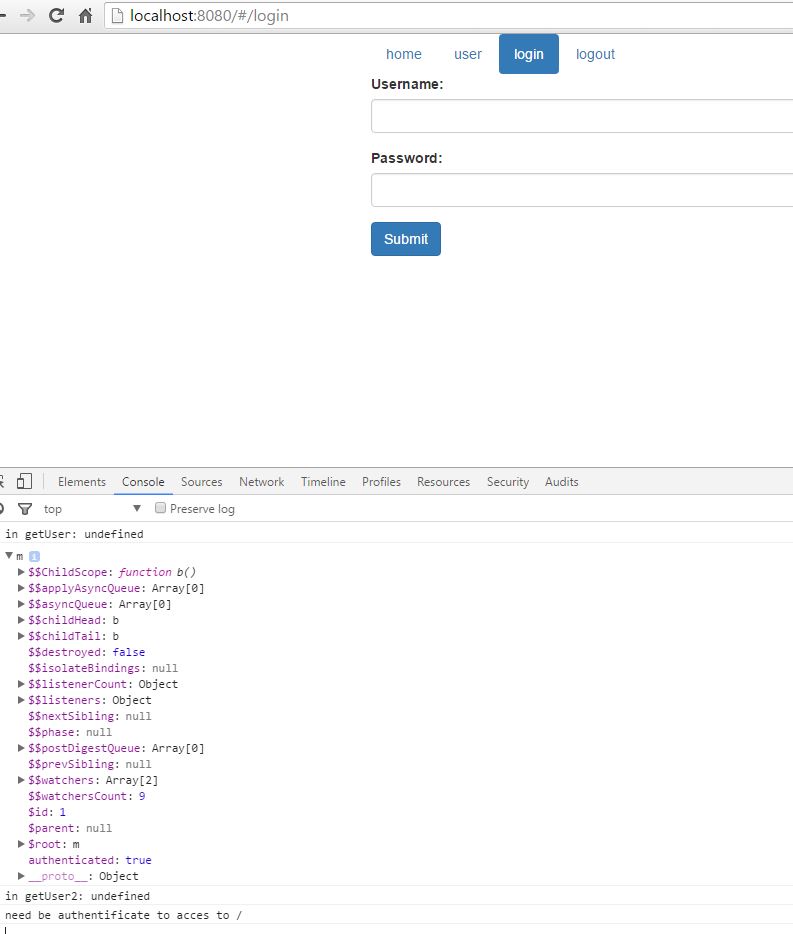Expand $$watchers array
Viewport: 793px width, 934px height.
[21, 780]
